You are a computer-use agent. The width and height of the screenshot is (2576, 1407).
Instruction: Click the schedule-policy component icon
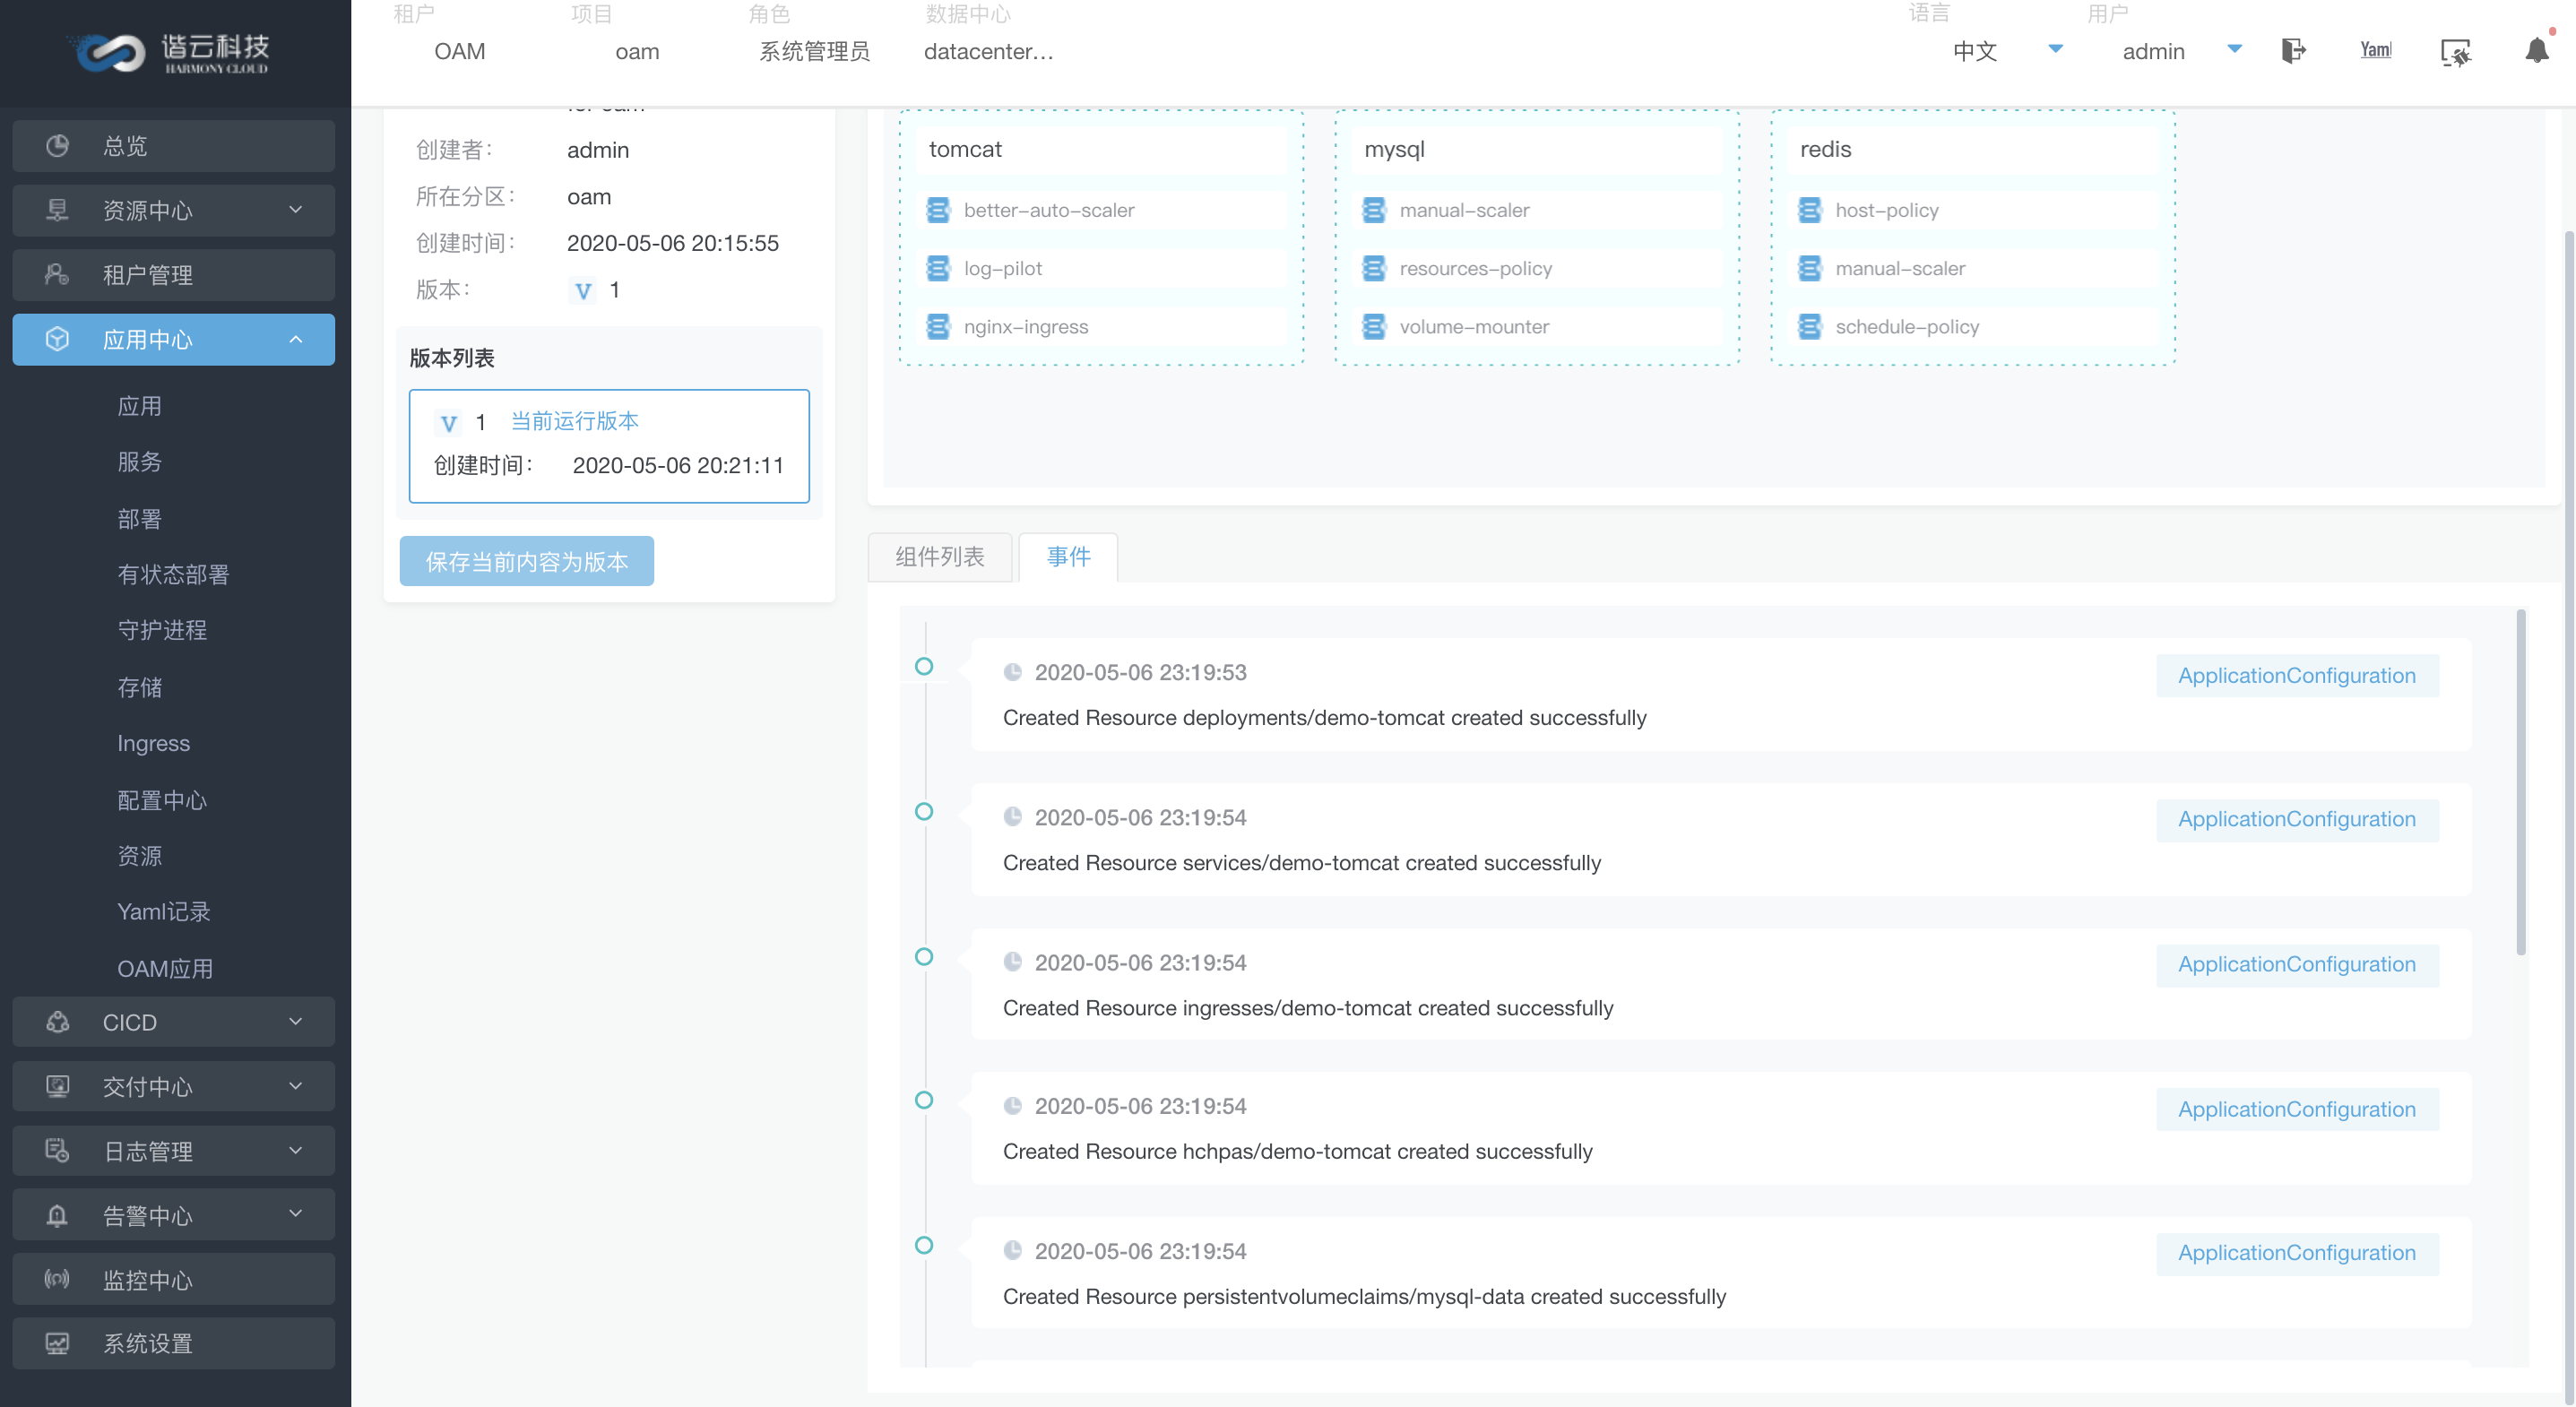(x=1811, y=327)
